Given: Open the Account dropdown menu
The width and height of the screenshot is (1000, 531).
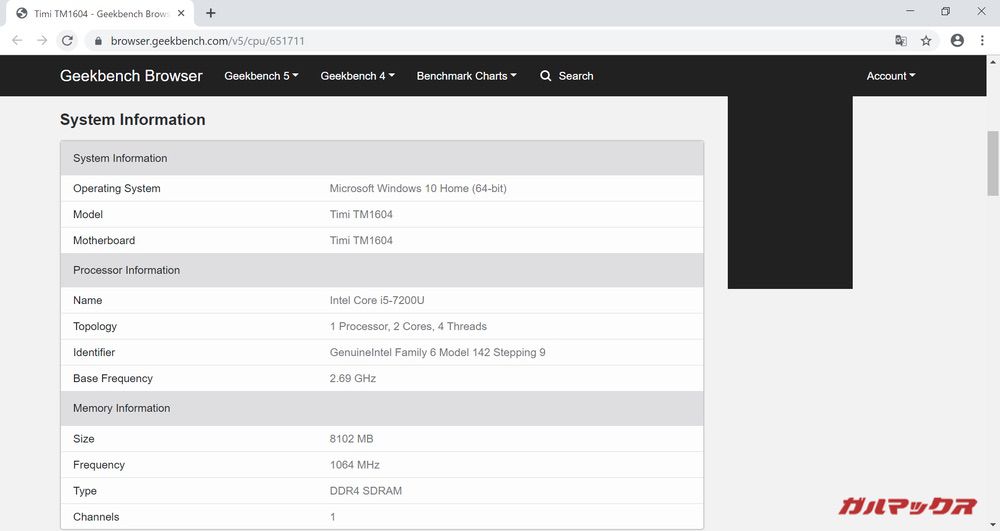Looking at the screenshot, I should [x=890, y=76].
